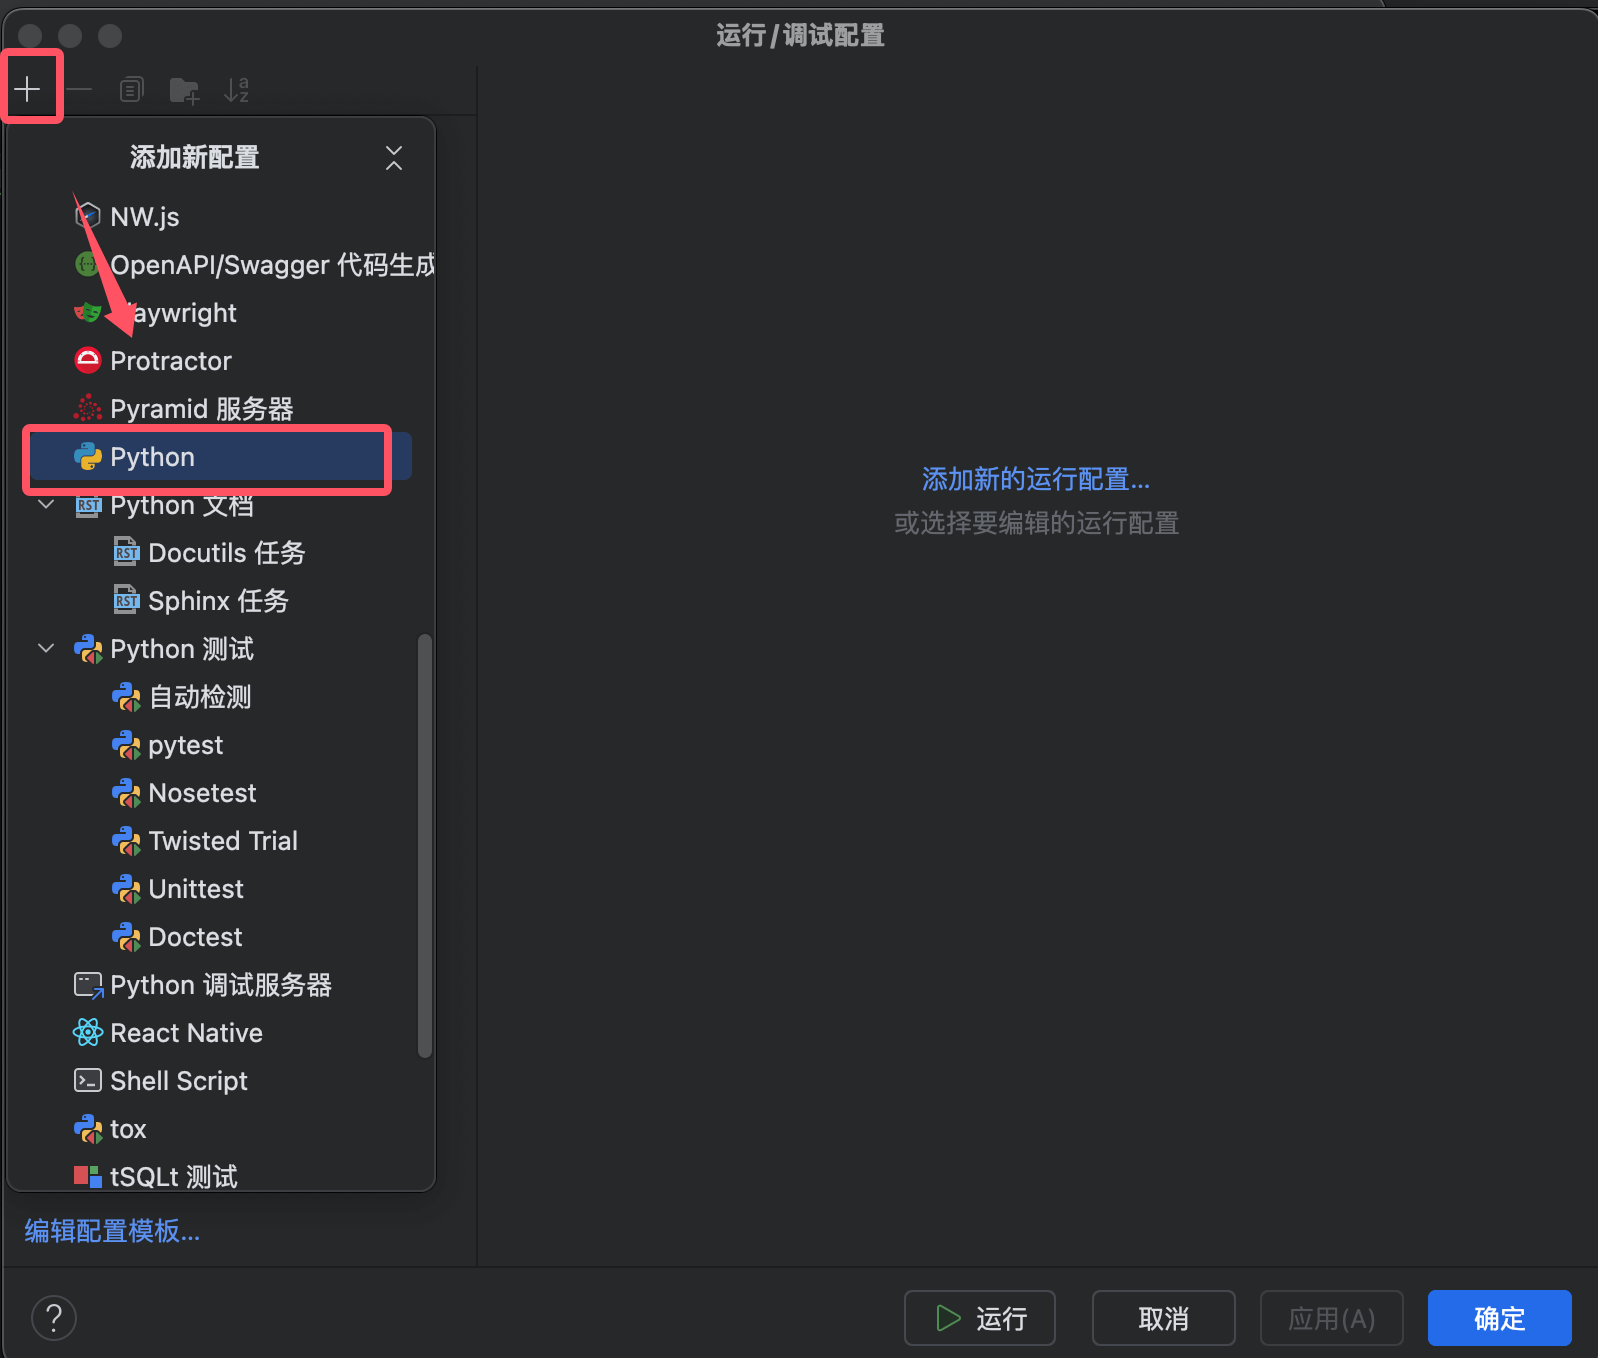Select Python from the configuration list
The height and width of the screenshot is (1358, 1598).
coord(152,457)
